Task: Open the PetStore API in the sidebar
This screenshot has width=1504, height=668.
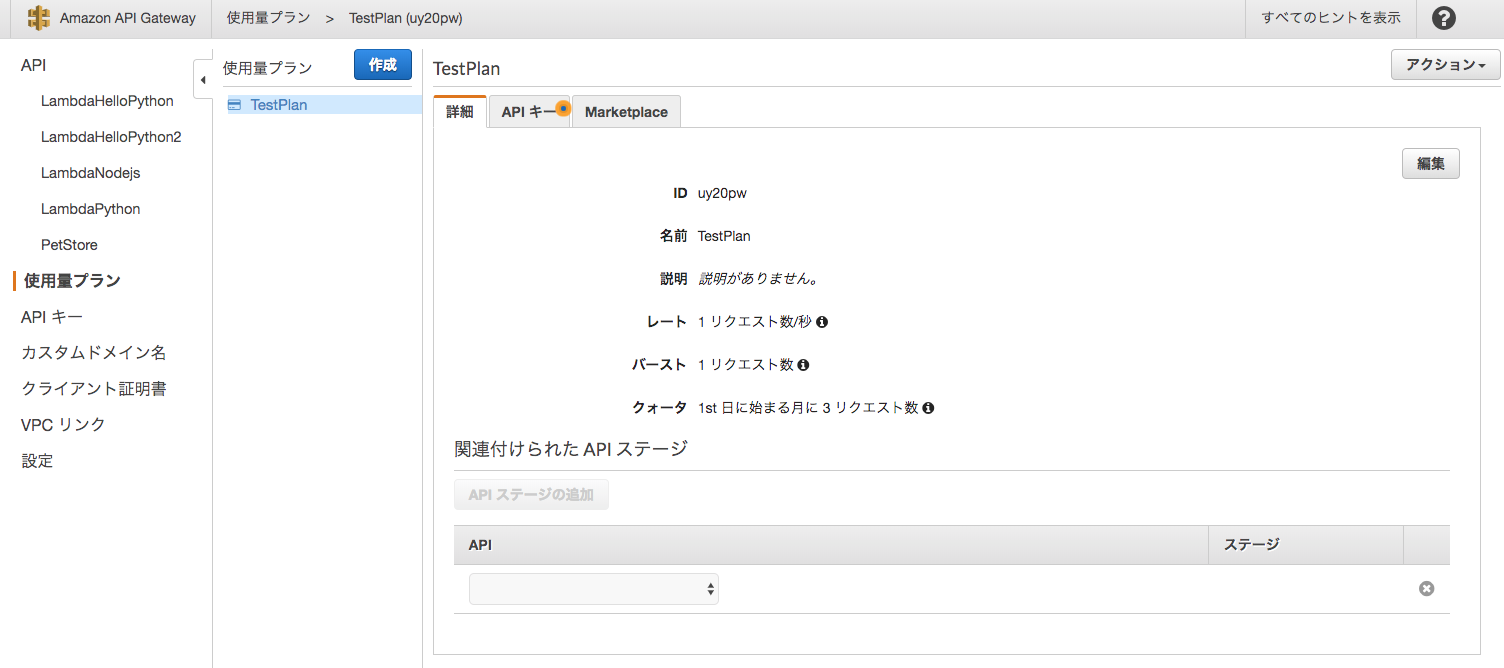Action: point(69,244)
